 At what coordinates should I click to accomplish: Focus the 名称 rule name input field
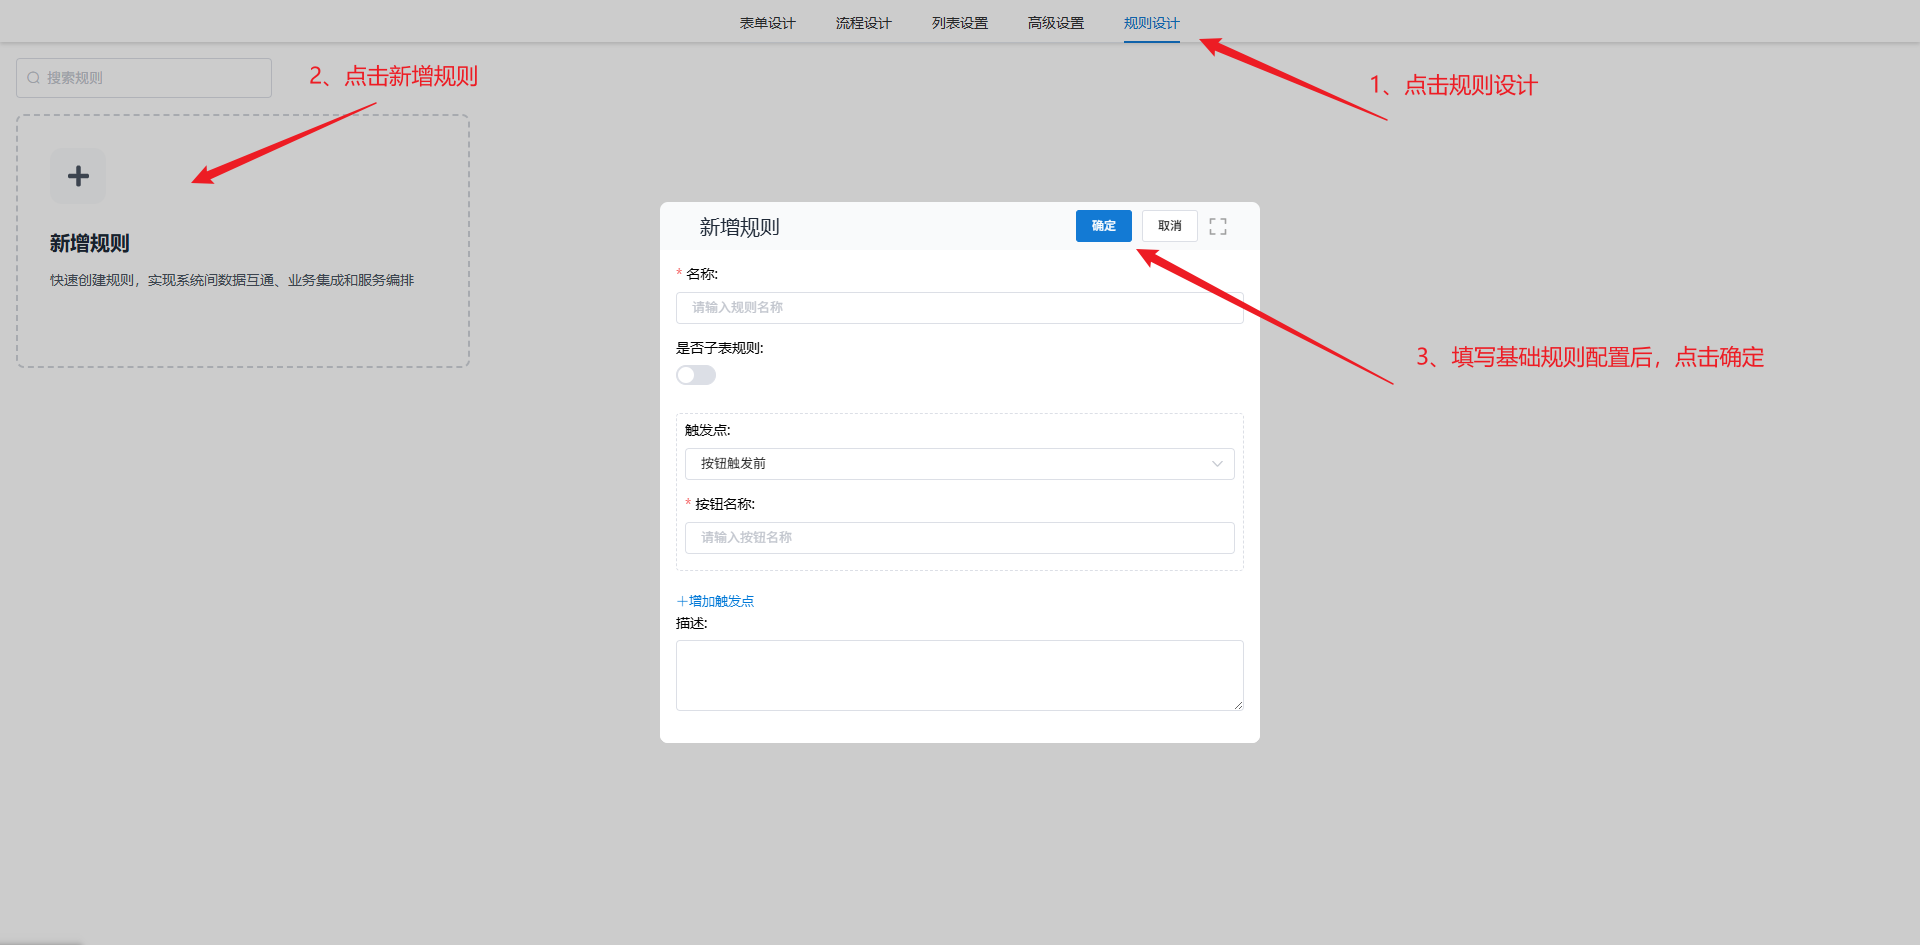coord(959,308)
